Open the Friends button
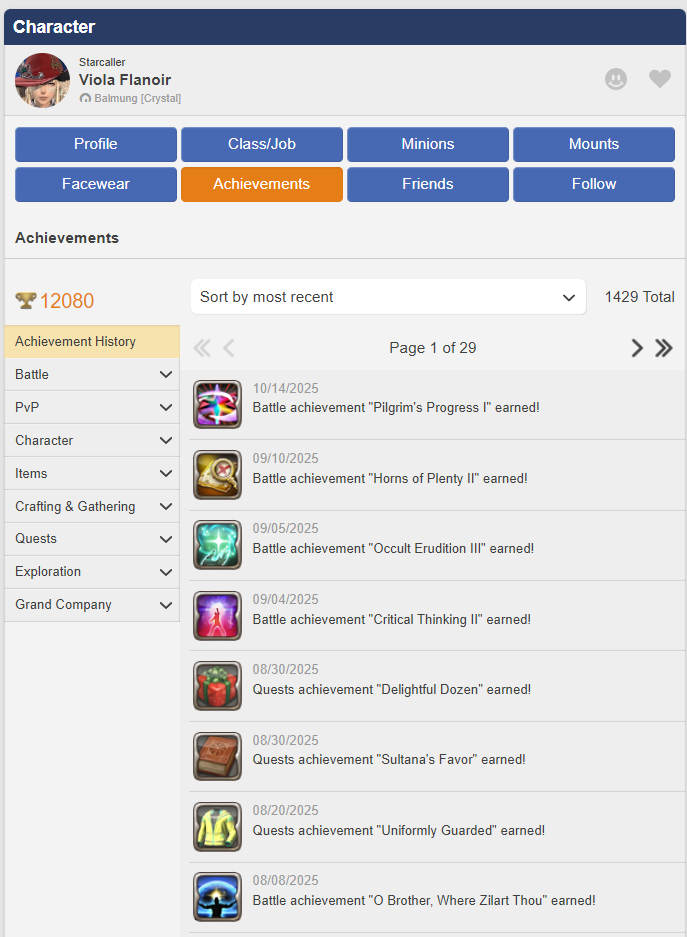This screenshot has height=937, width=687. tap(428, 184)
